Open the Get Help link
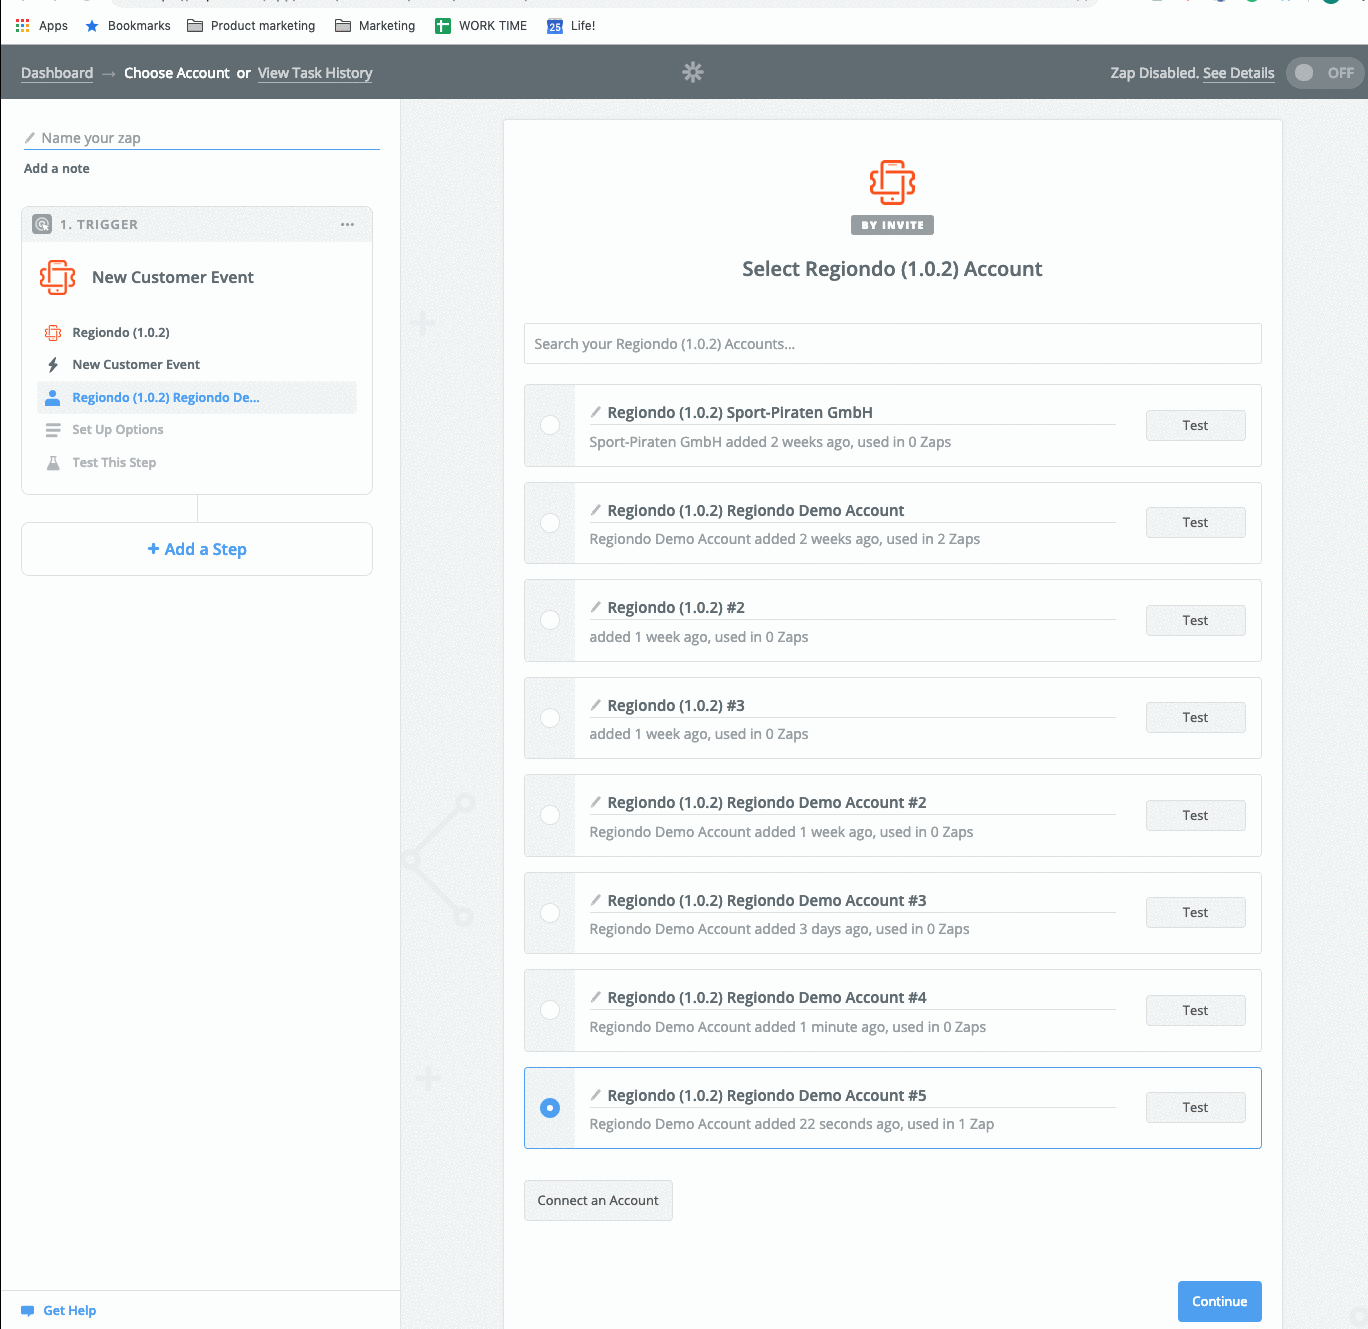The image size is (1368, 1329). (70, 1311)
